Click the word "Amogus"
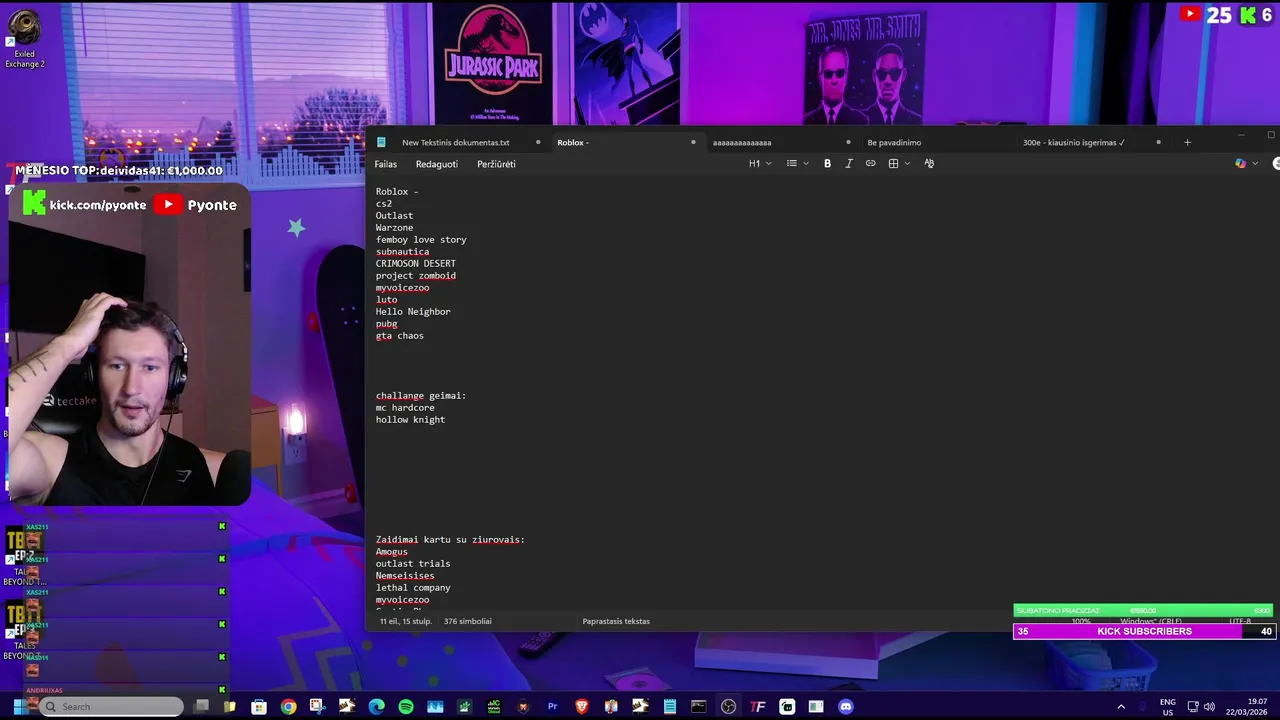Viewport: 1280px width, 720px height. coord(392,552)
